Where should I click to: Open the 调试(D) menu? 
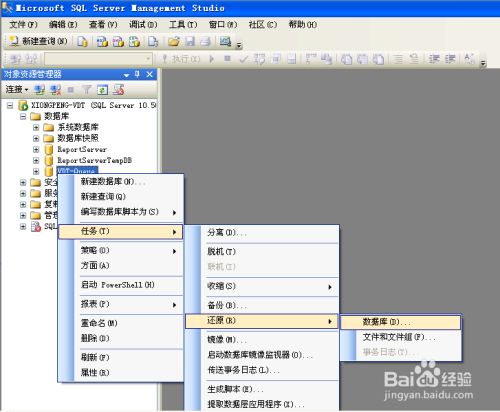143,24
